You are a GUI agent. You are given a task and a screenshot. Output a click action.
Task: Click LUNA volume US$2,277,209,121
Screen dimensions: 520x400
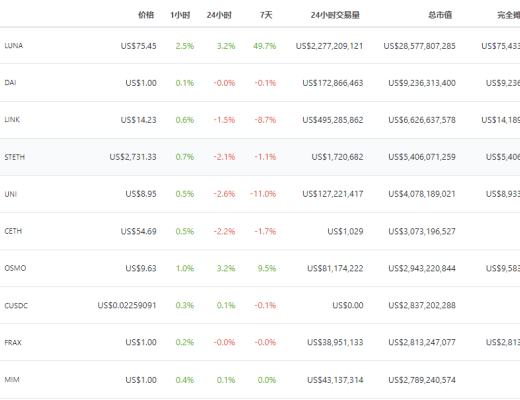329,46
